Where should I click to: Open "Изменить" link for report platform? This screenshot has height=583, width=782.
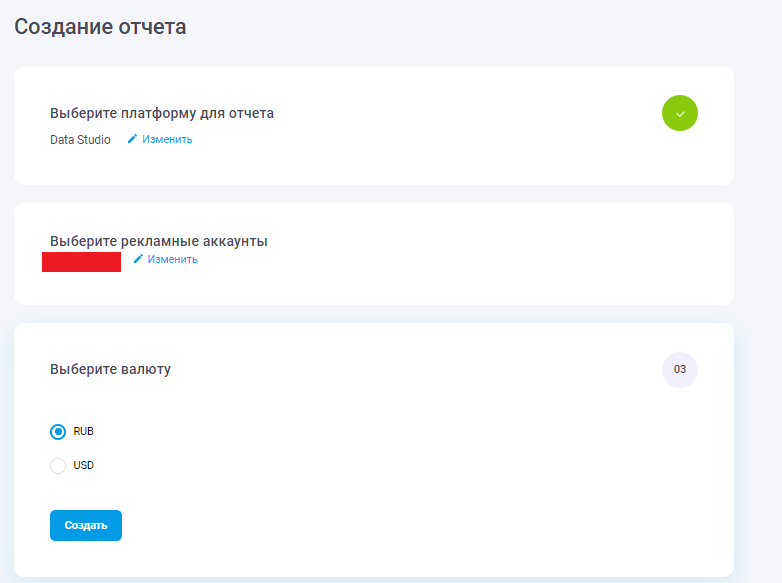[x=167, y=139]
